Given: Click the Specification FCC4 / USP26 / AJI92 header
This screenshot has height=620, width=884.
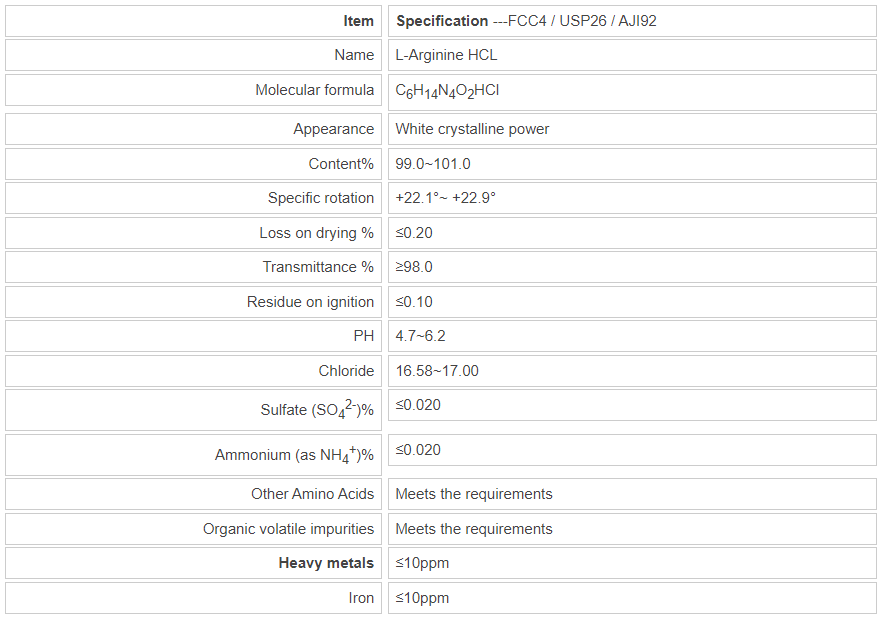Looking at the screenshot, I should click(526, 20).
